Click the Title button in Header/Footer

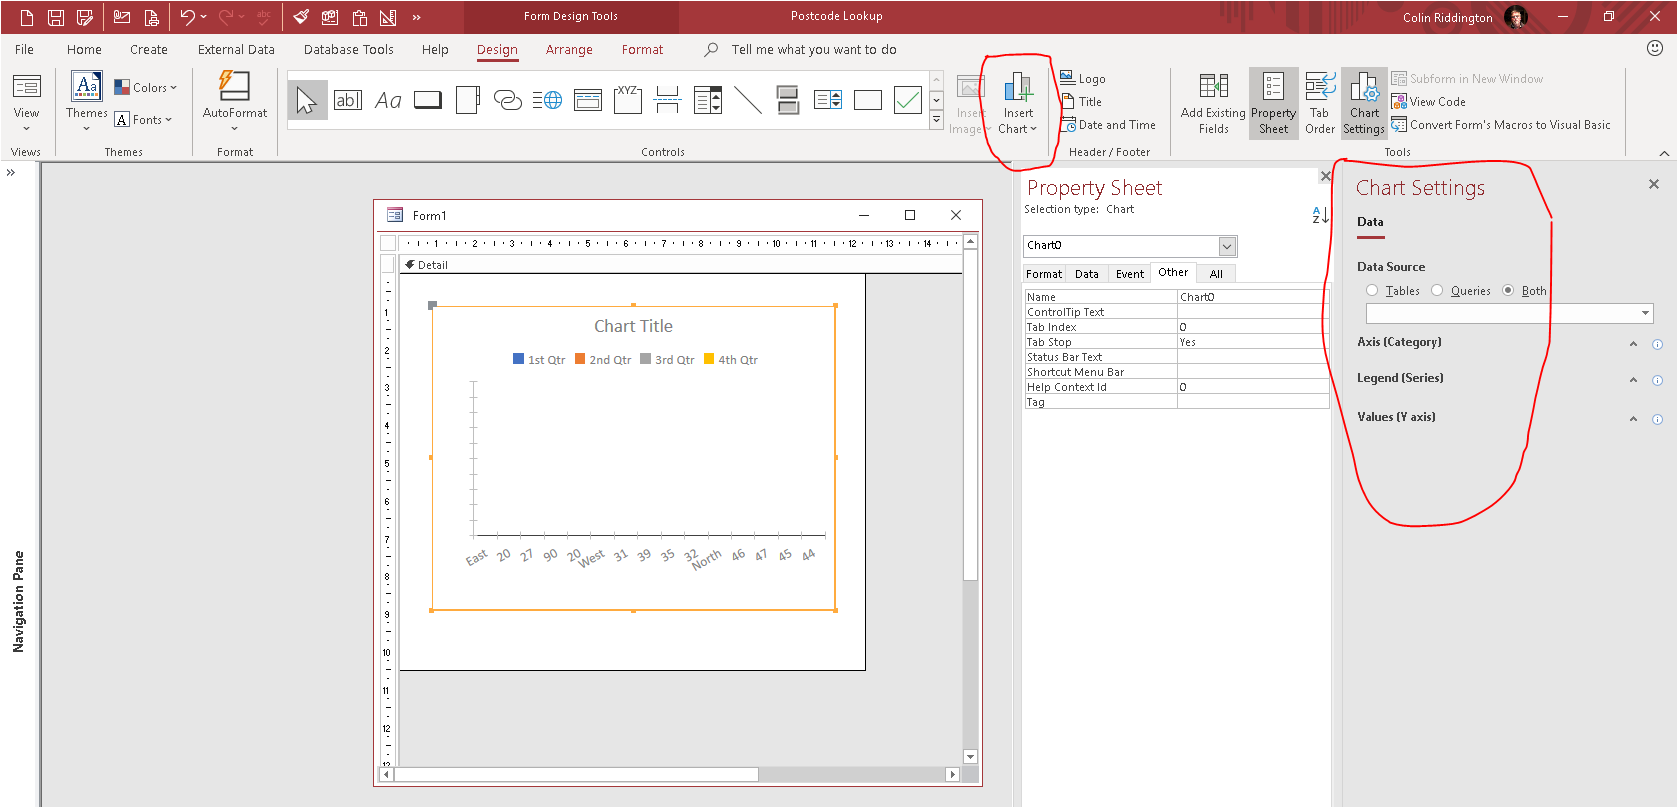1081,101
